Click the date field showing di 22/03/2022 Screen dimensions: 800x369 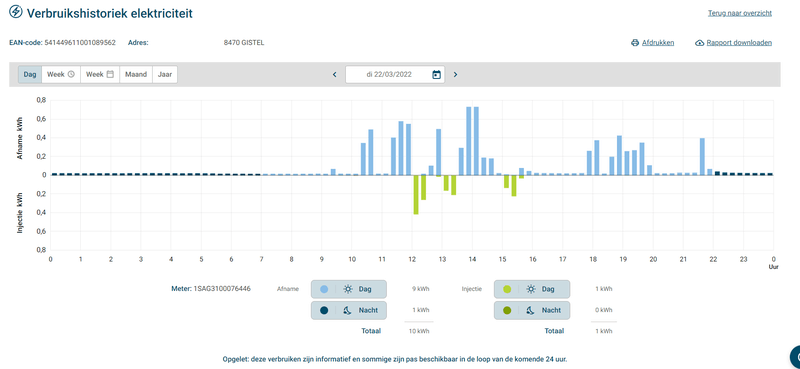coord(395,75)
